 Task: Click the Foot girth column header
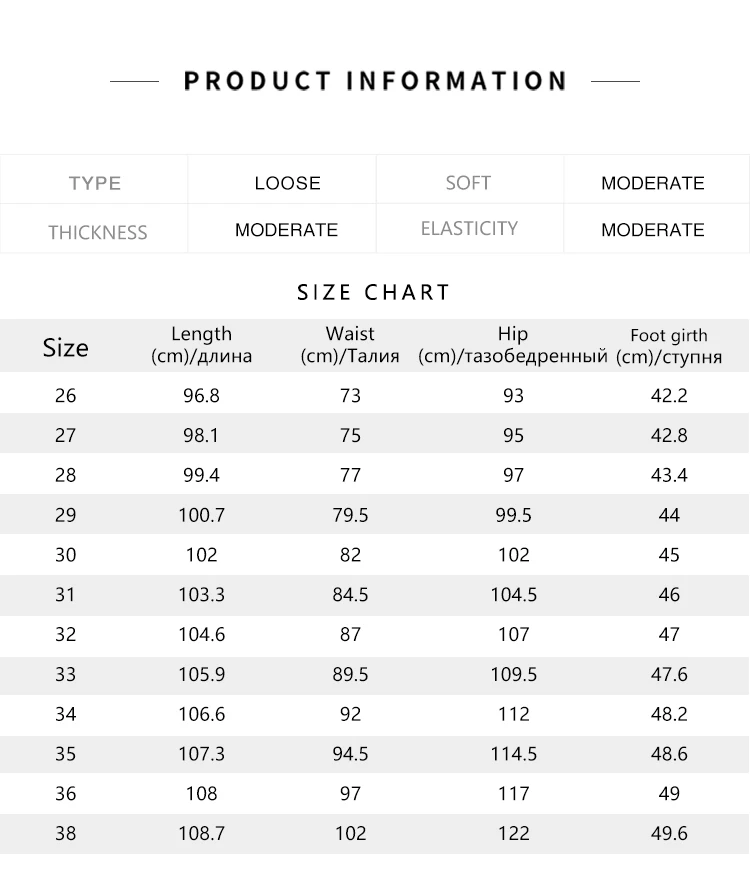tap(669, 346)
